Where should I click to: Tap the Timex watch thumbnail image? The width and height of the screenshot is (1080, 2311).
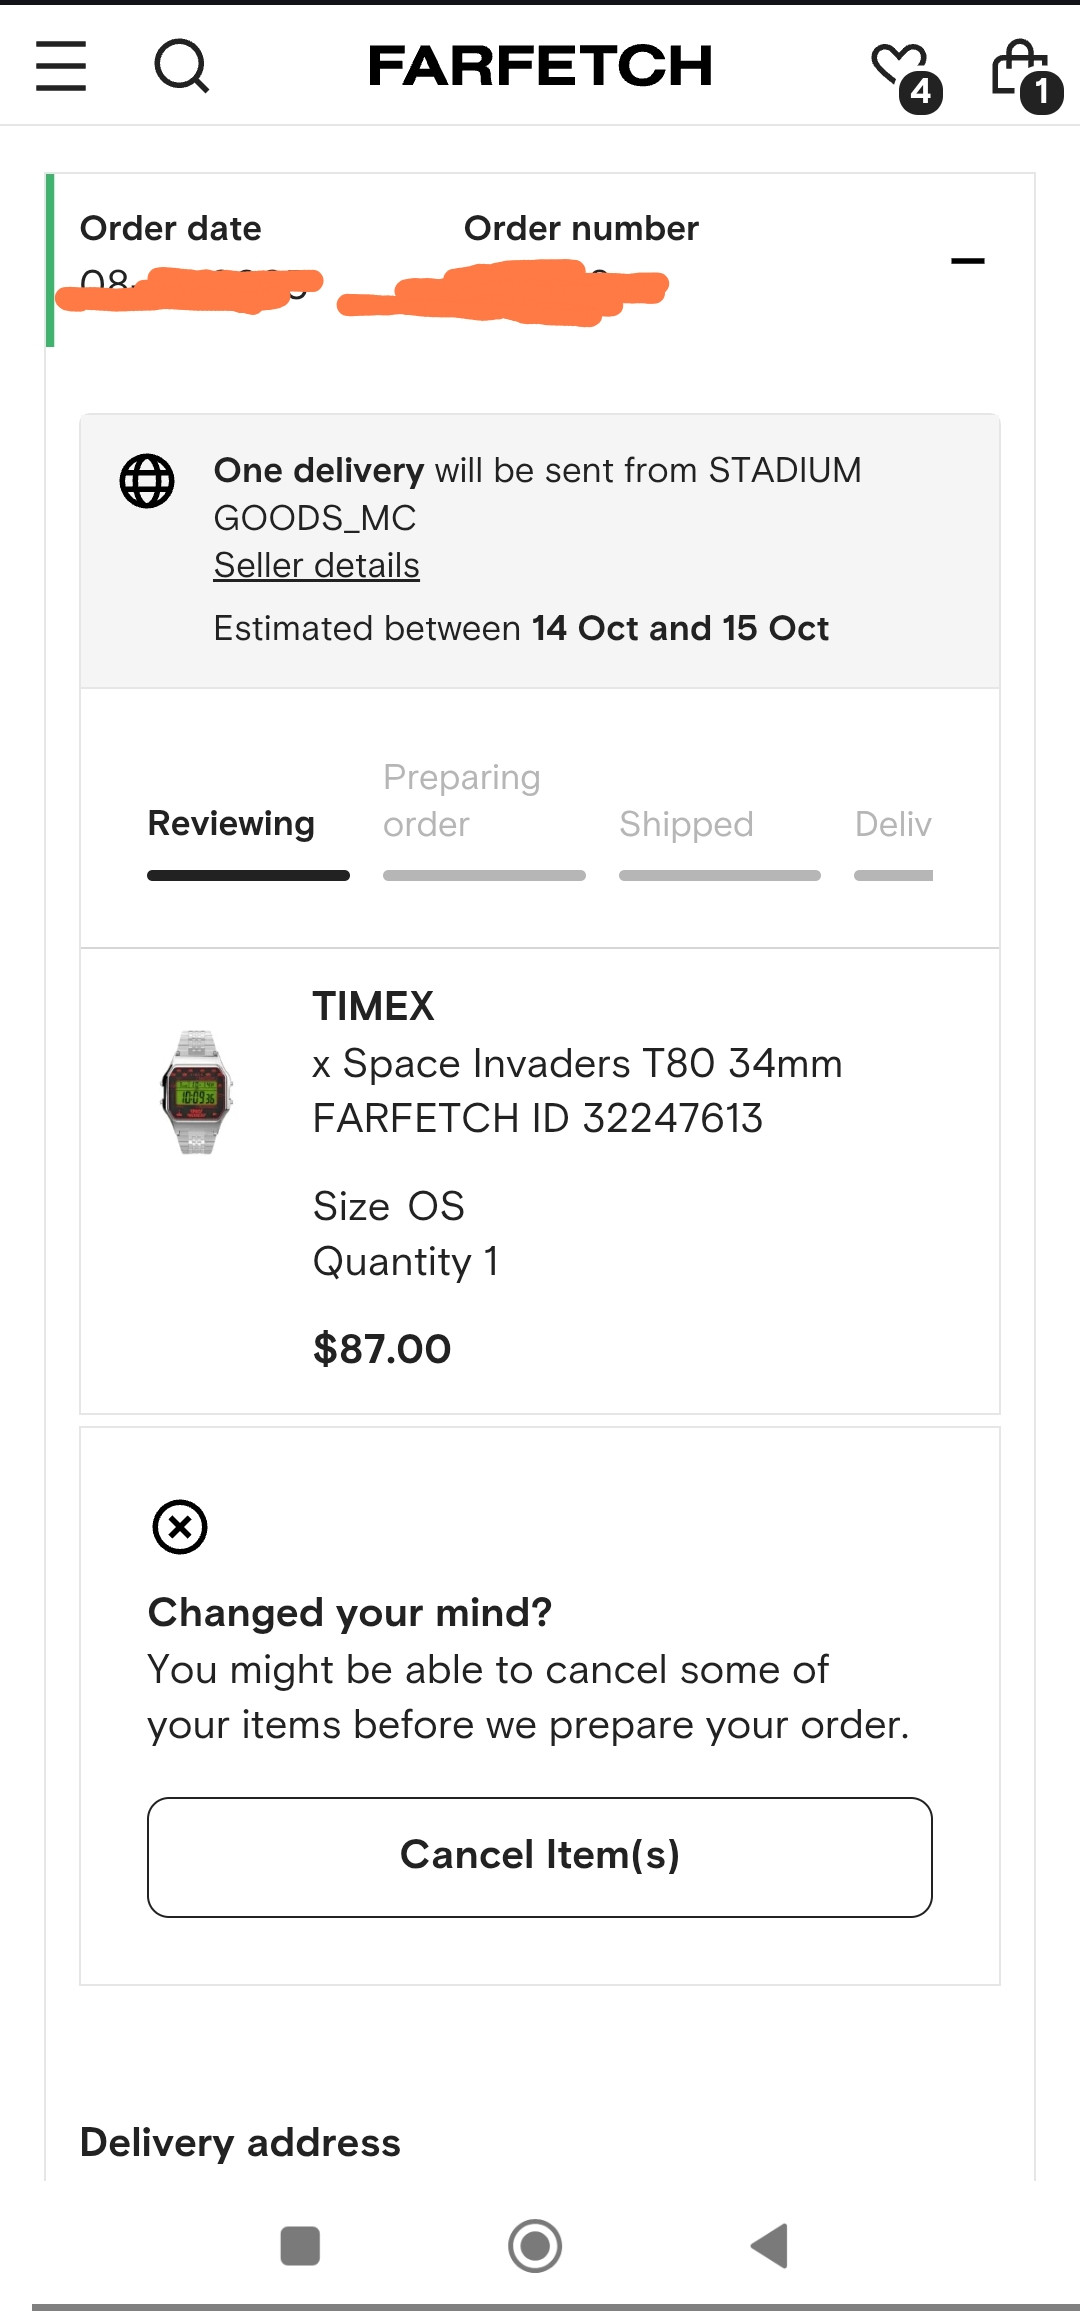(197, 1092)
